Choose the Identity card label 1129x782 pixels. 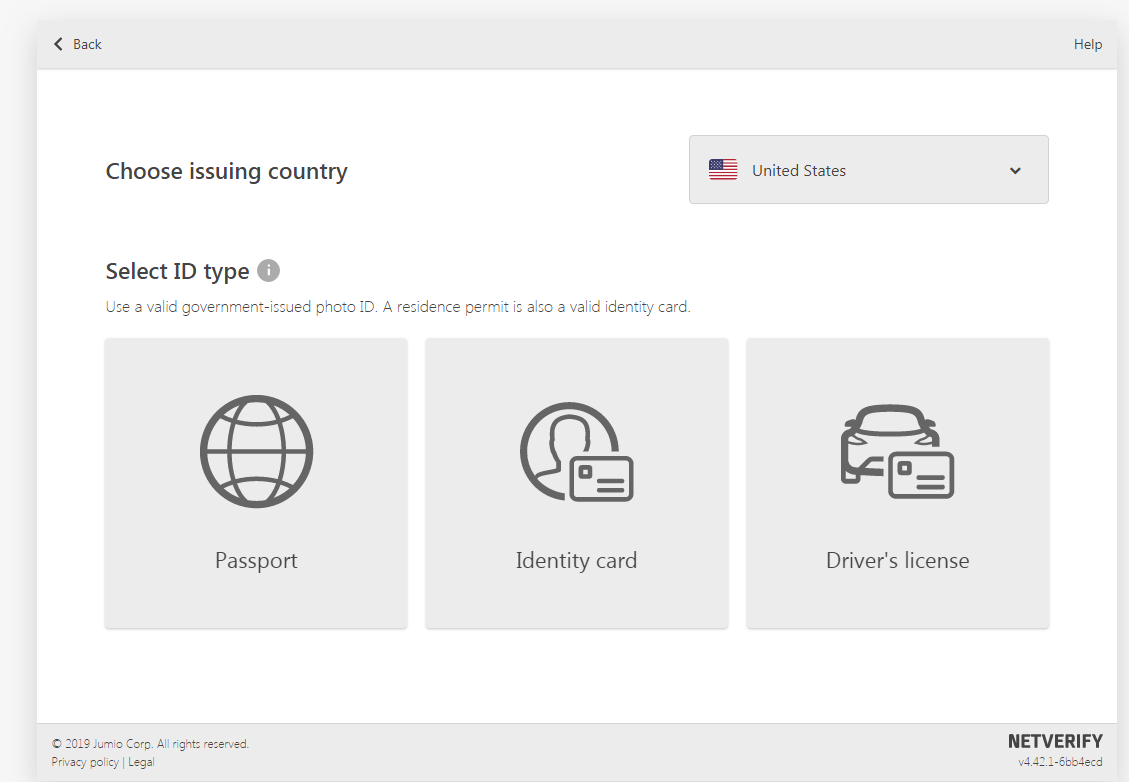576,560
